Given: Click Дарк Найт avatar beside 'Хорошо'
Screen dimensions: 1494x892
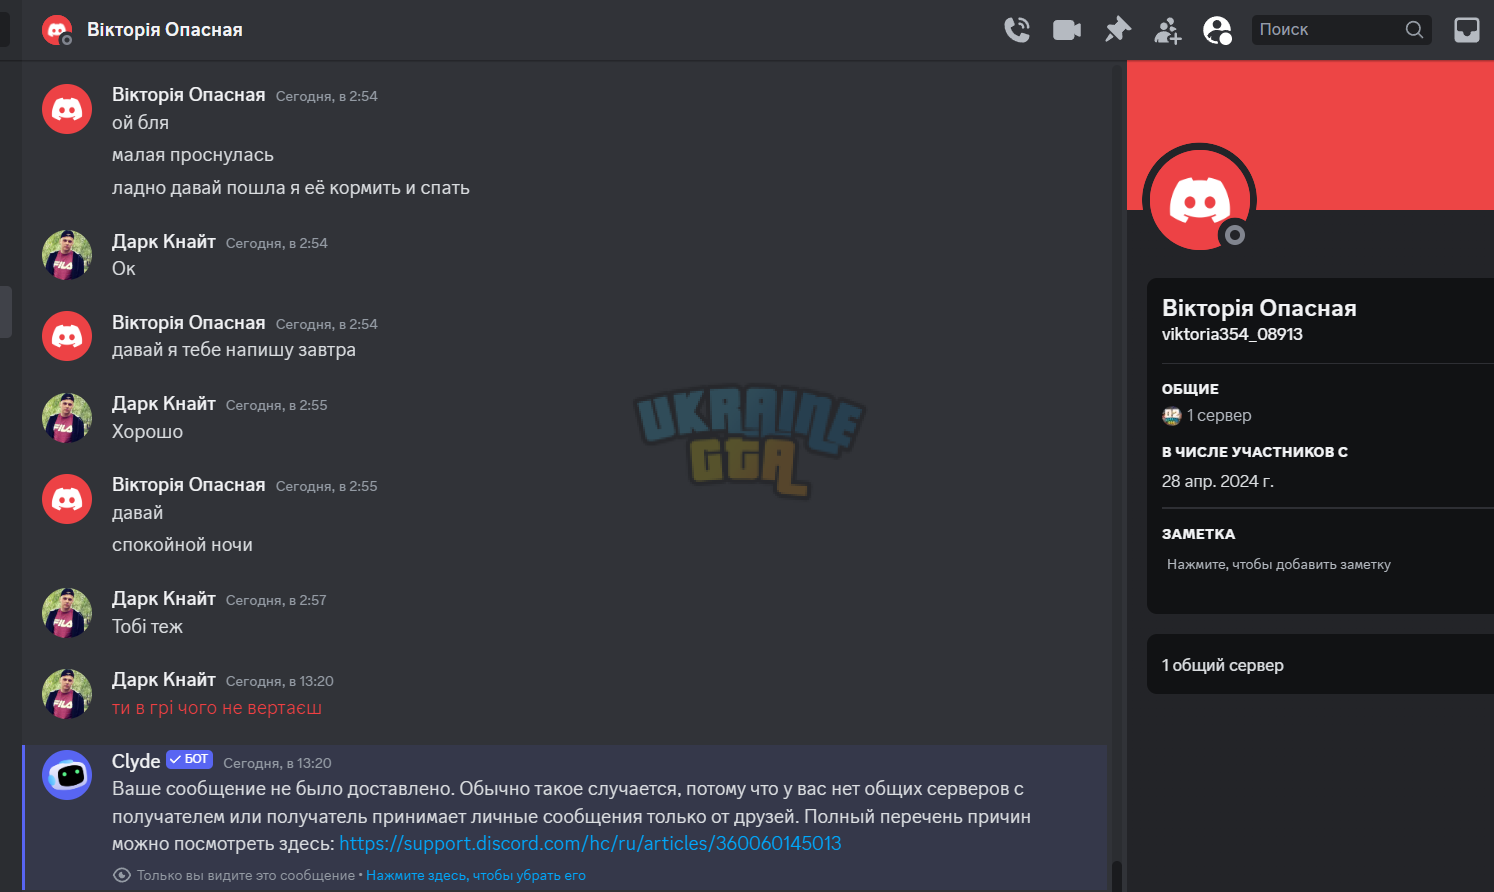Looking at the screenshot, I should [67, 417].
